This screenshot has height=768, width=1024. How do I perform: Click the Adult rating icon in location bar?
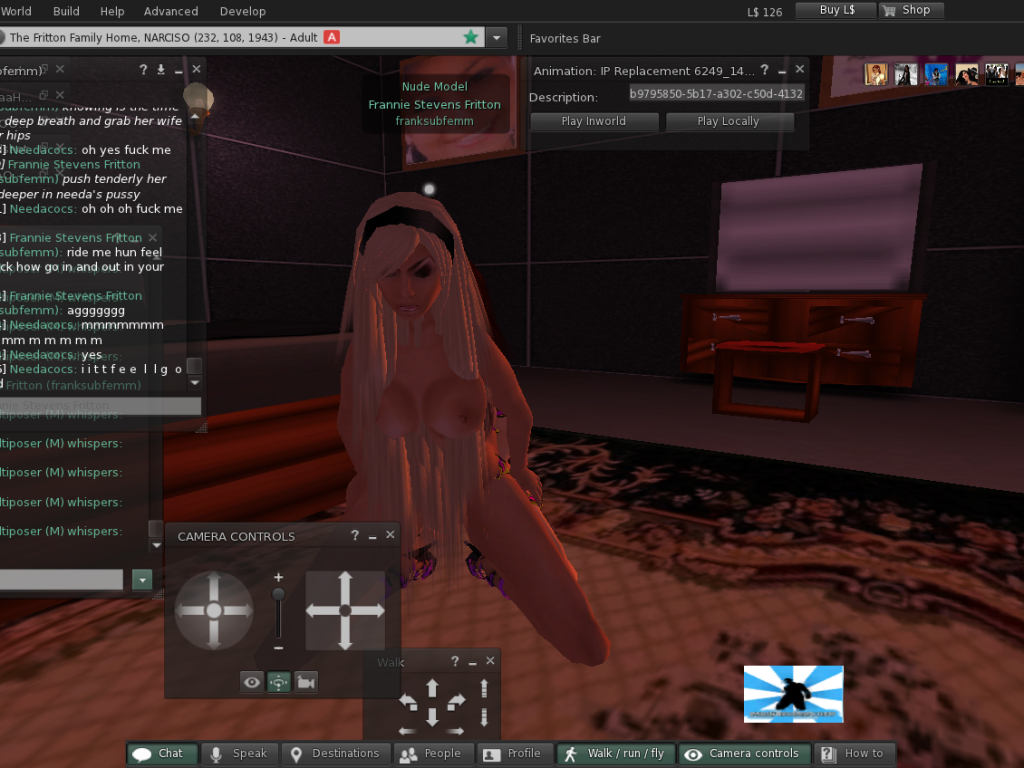tap(333, 37)
